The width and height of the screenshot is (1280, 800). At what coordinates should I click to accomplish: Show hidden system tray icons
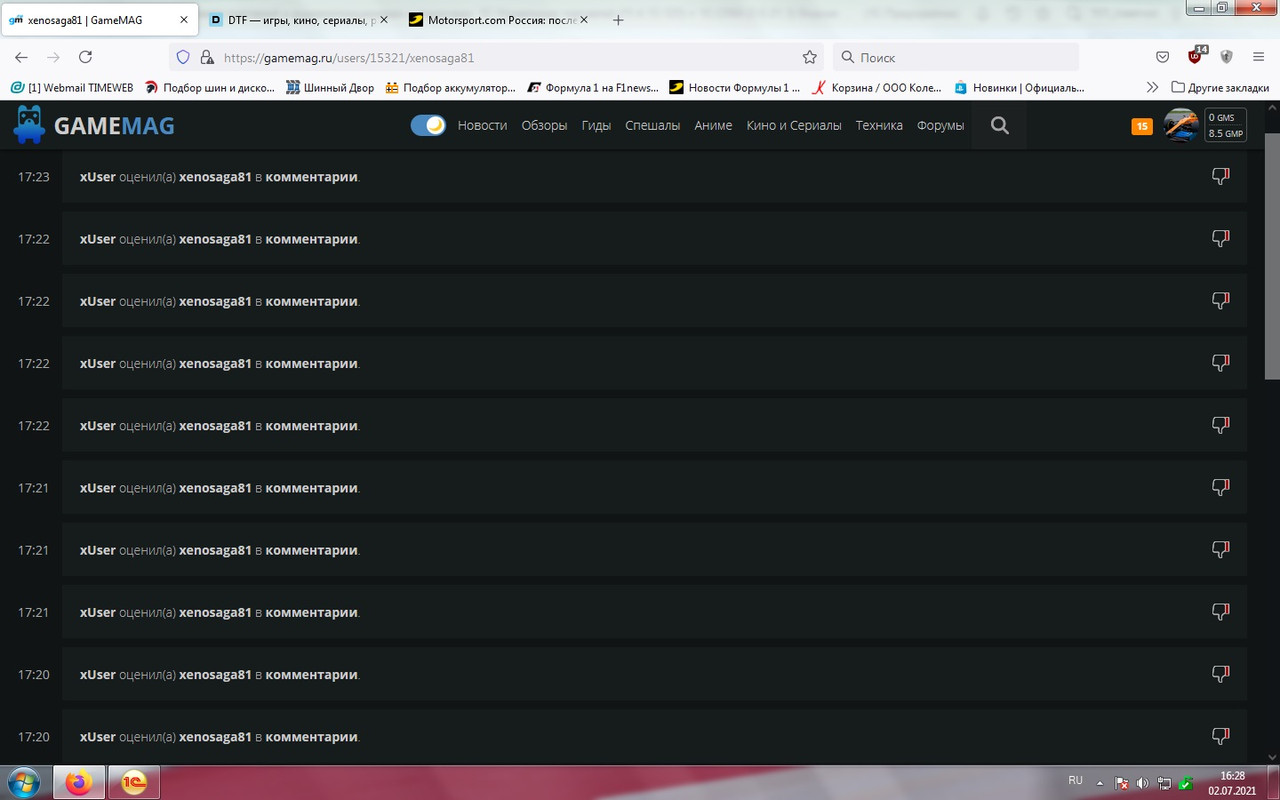(x=1100, y=782)
